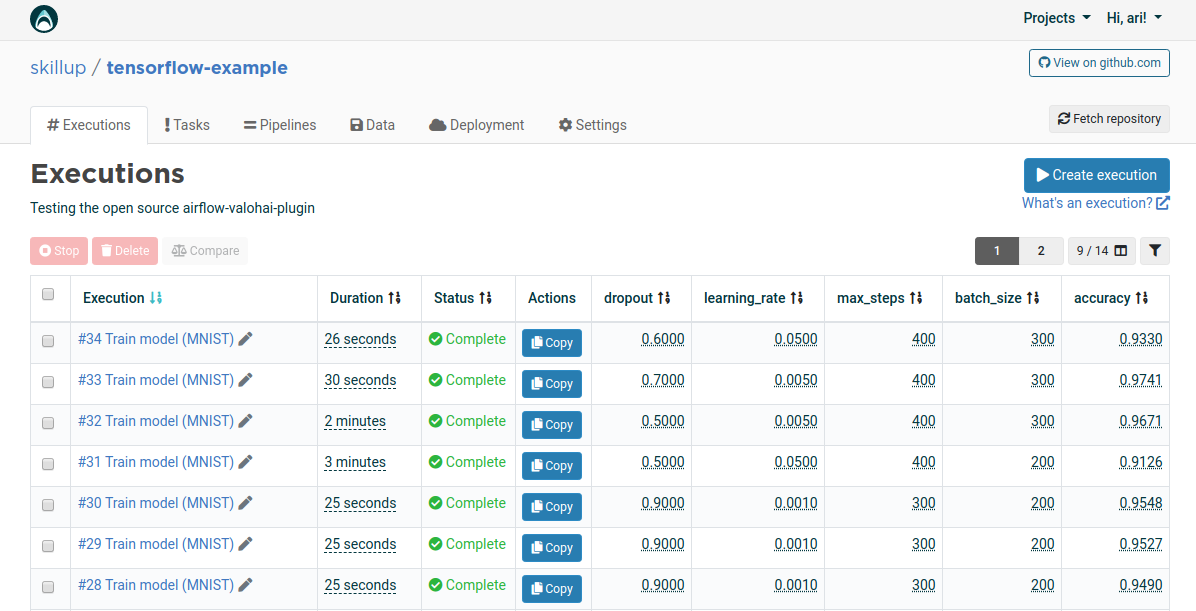The width and height of the screenshot is (1196, 611).
Task: Open the Projects dropdown menu
Action: (x=1056, y=18)
